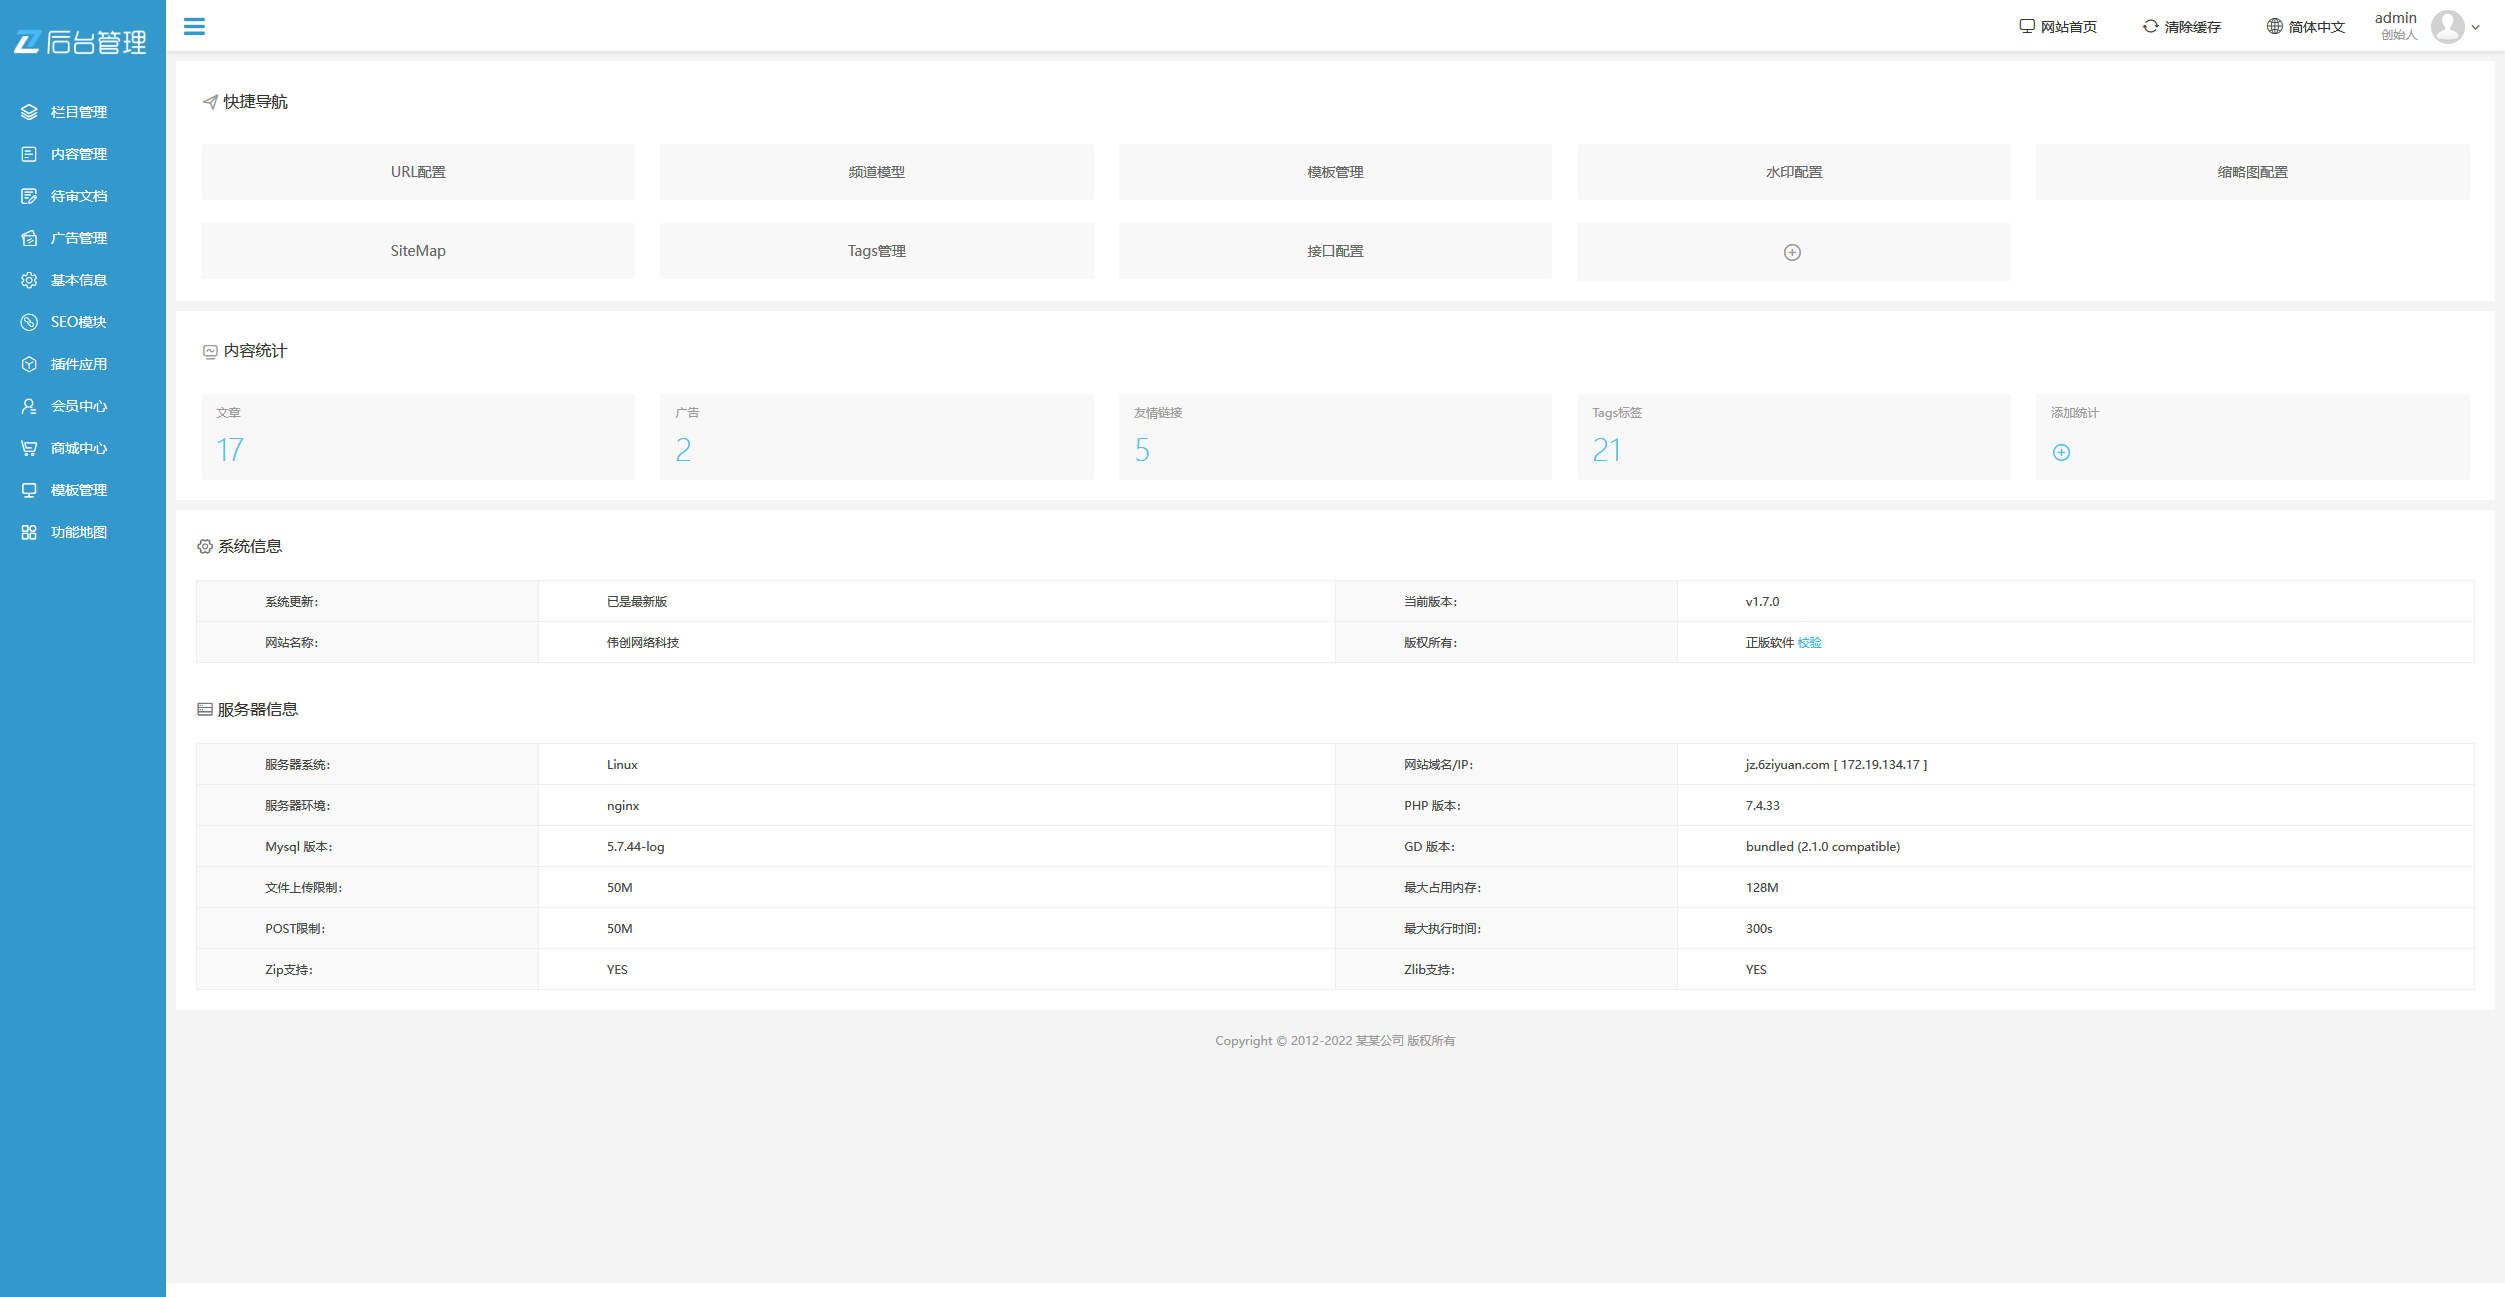Click the refresh icon for 清除缓存

tap(2150, 27)
